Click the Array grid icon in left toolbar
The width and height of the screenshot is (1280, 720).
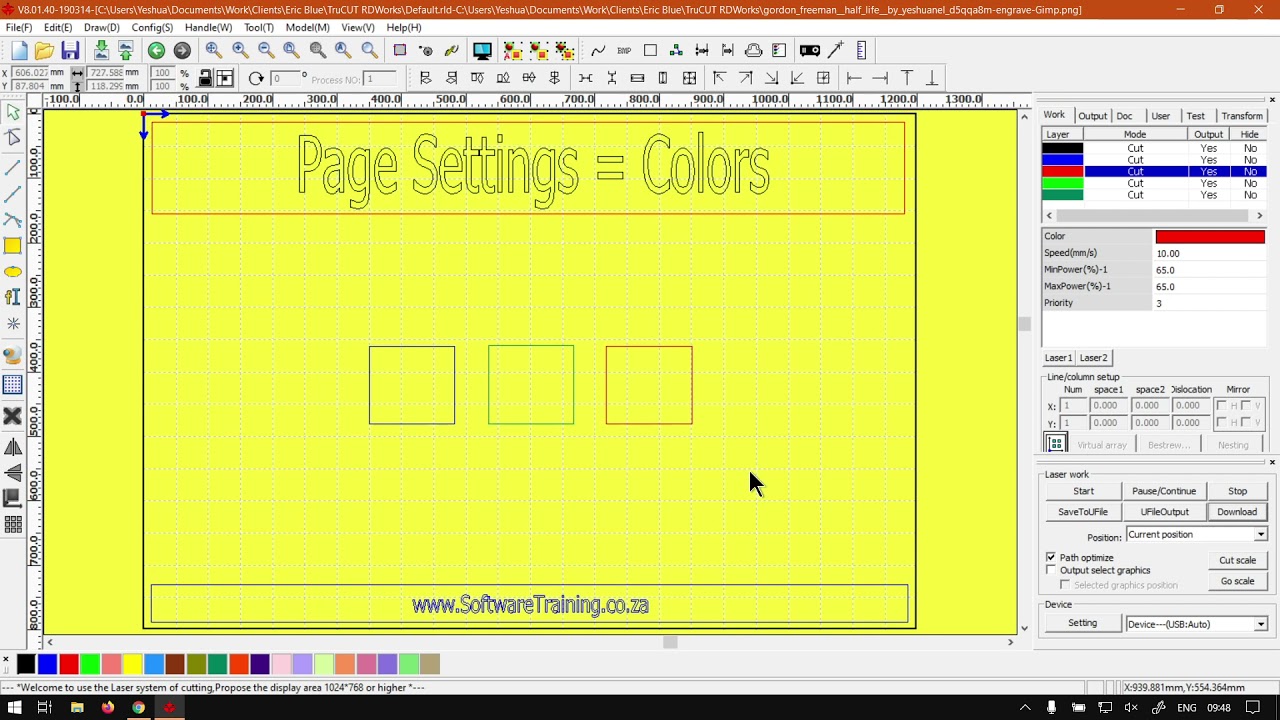tap(13, 524)
